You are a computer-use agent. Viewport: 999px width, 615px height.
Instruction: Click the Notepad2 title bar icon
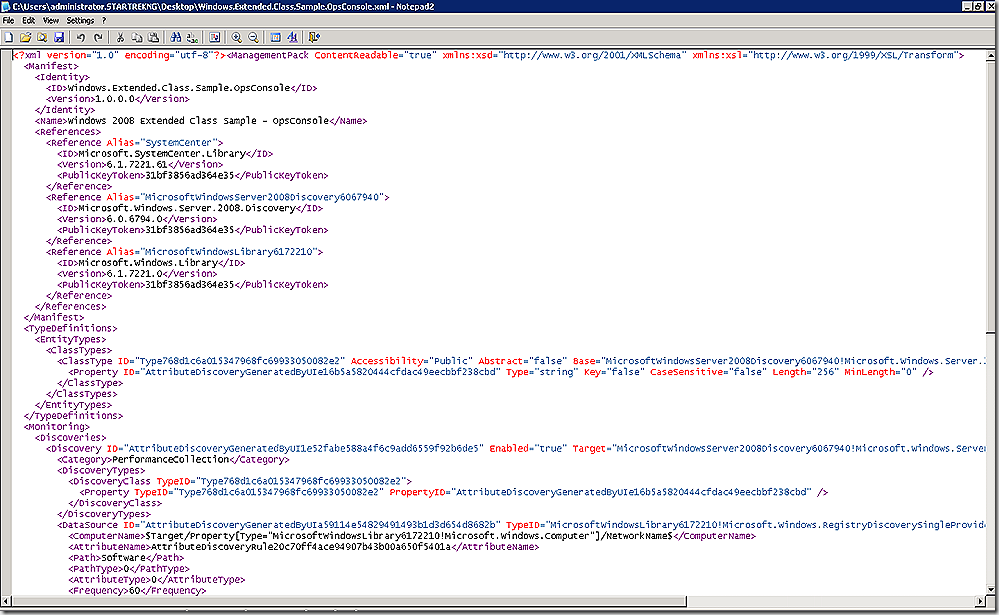(x=6, y=6)
